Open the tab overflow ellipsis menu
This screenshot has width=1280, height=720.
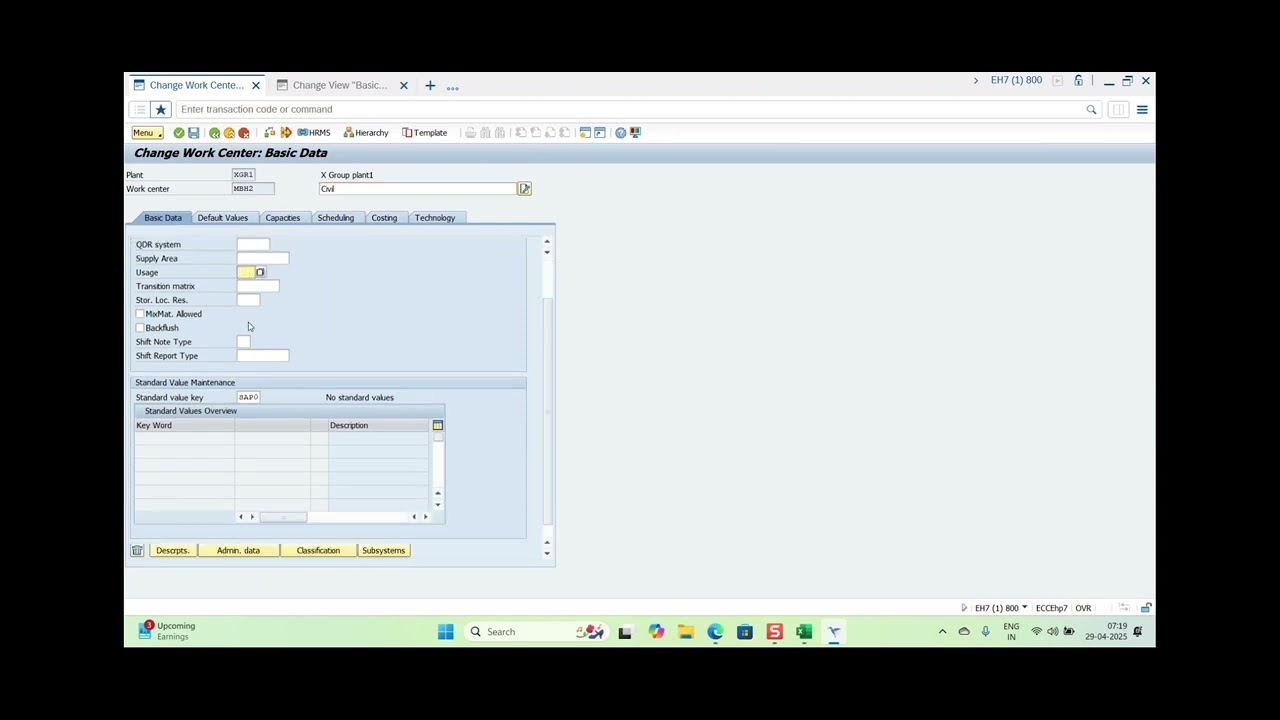(x=453, y=88)
